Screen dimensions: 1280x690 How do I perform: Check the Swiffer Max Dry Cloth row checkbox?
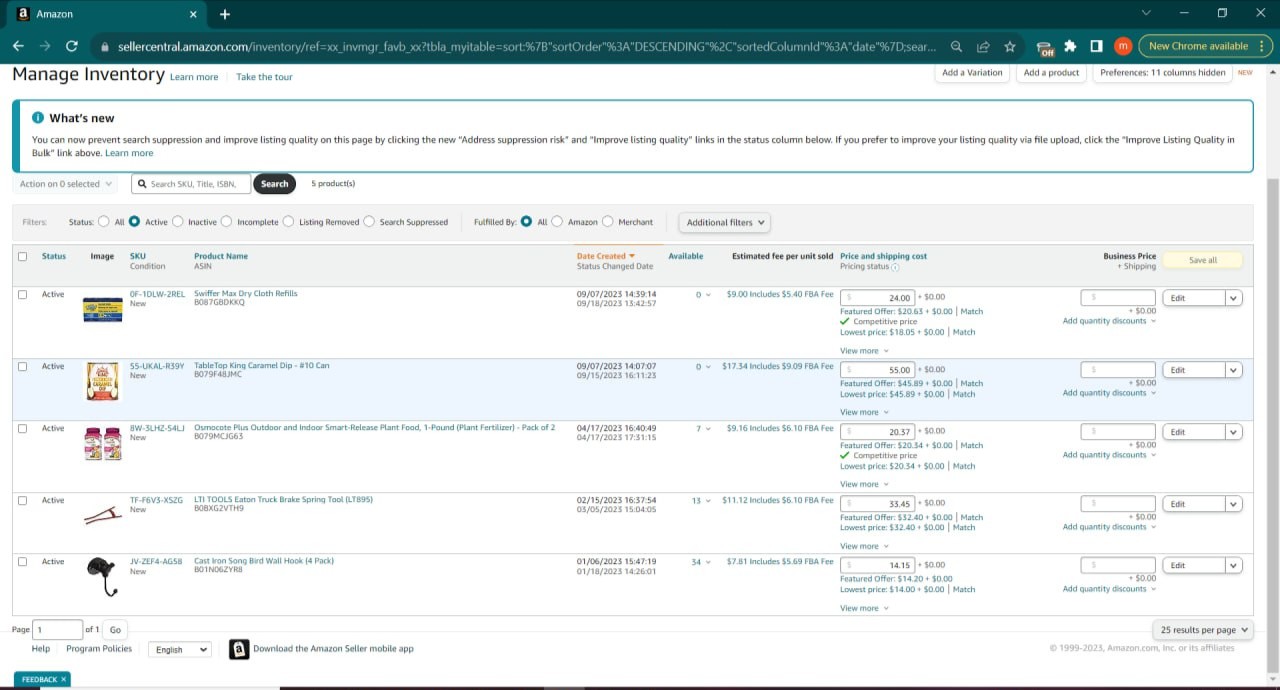click(23, 294)
